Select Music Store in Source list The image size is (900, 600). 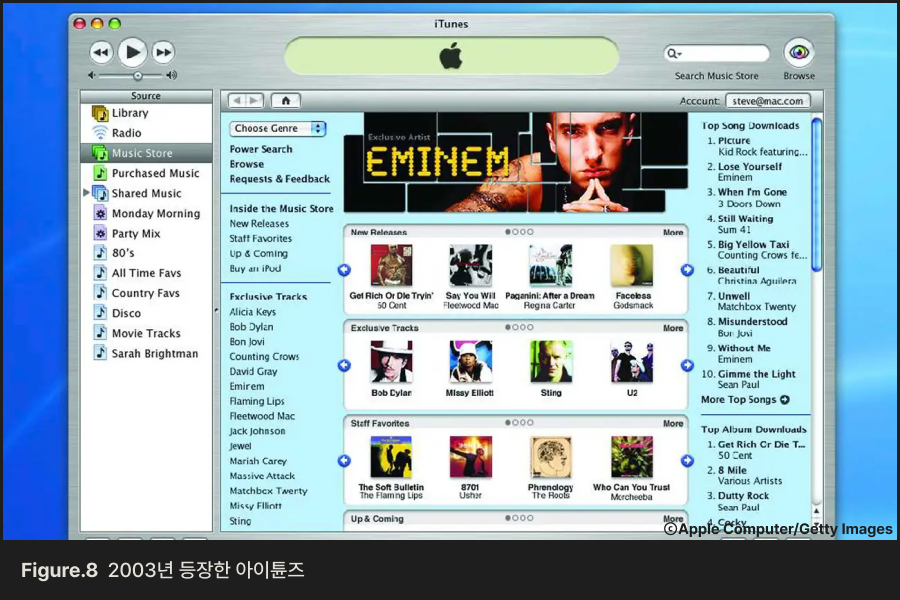point(141,153)
